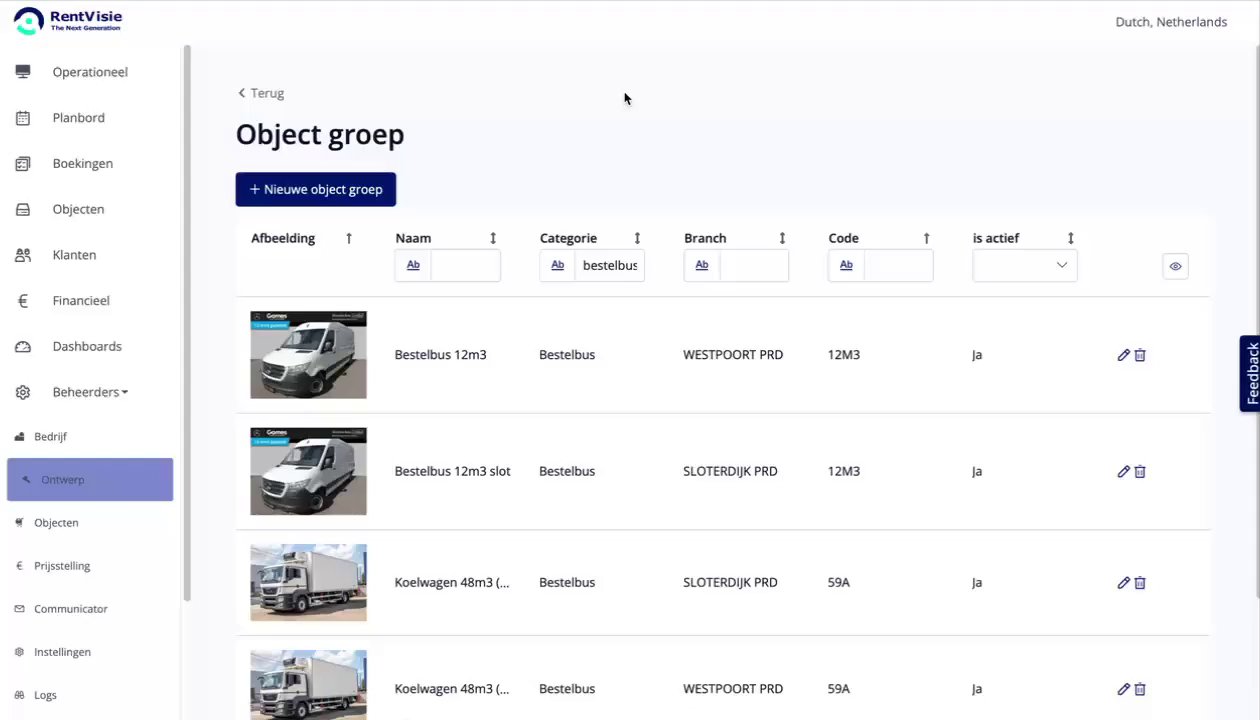The height and width of the screenshot is (720, 1260).
Task: Click the sidebar vertical scrollbar
Action: [187, 320]
